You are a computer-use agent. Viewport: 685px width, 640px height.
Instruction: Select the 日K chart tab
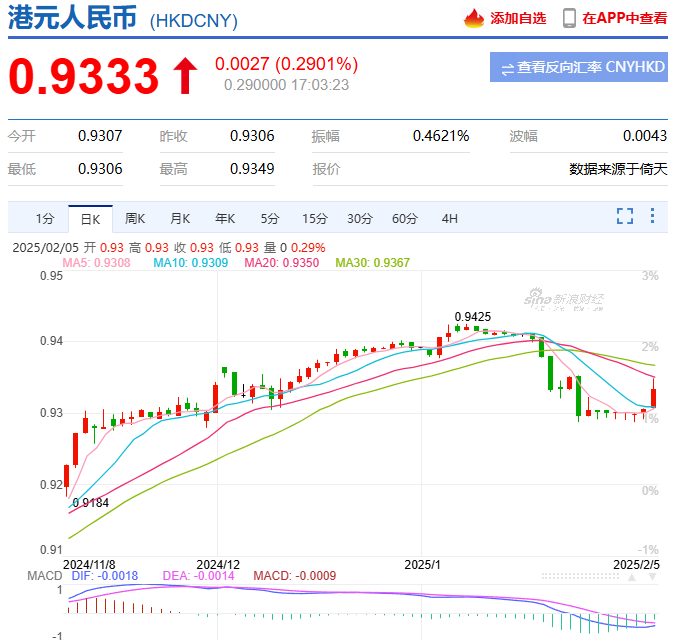click(x=90, y=219)
